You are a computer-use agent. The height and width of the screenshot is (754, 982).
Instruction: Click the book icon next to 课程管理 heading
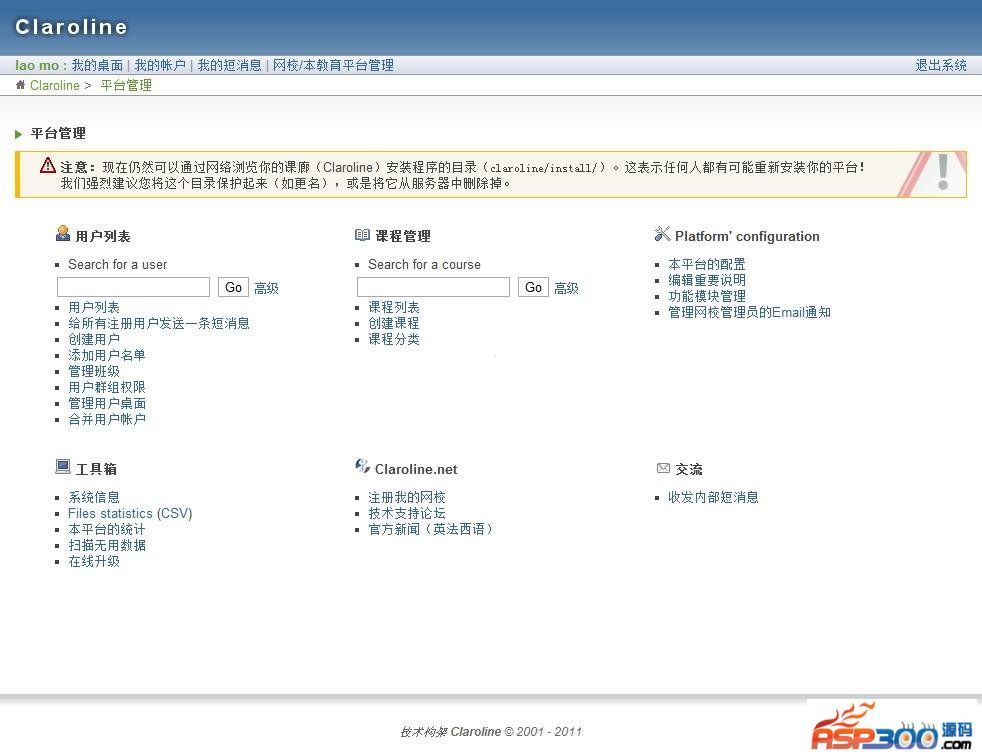pos(362,235)
